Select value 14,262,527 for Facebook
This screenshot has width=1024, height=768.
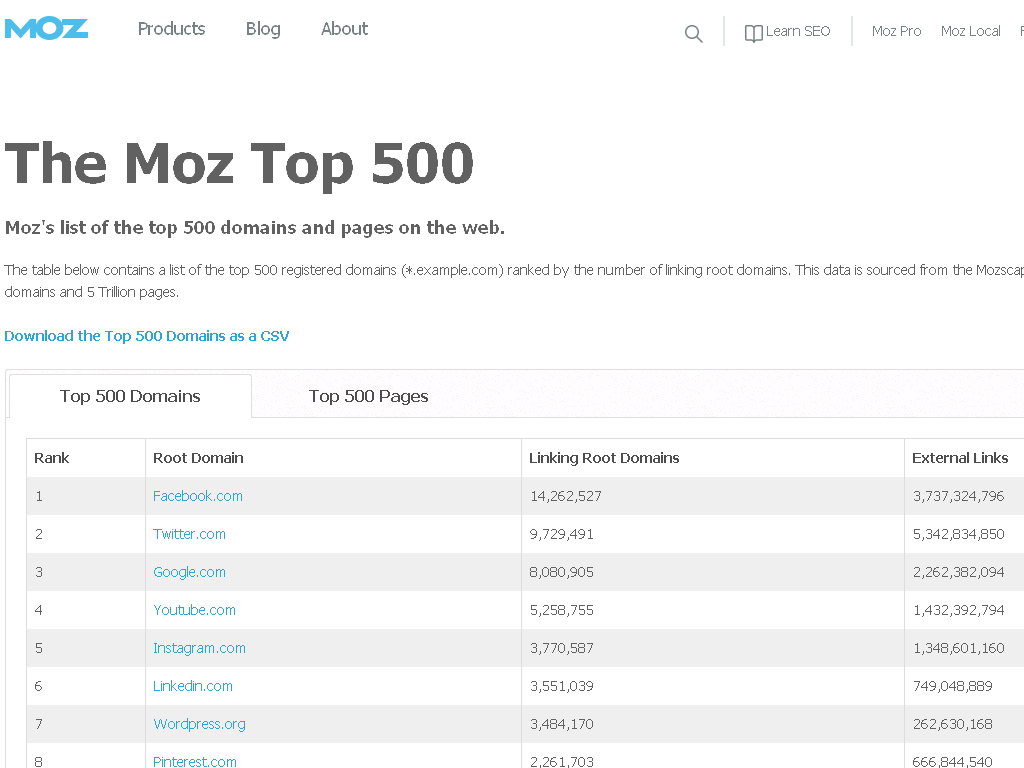[566, 496]
